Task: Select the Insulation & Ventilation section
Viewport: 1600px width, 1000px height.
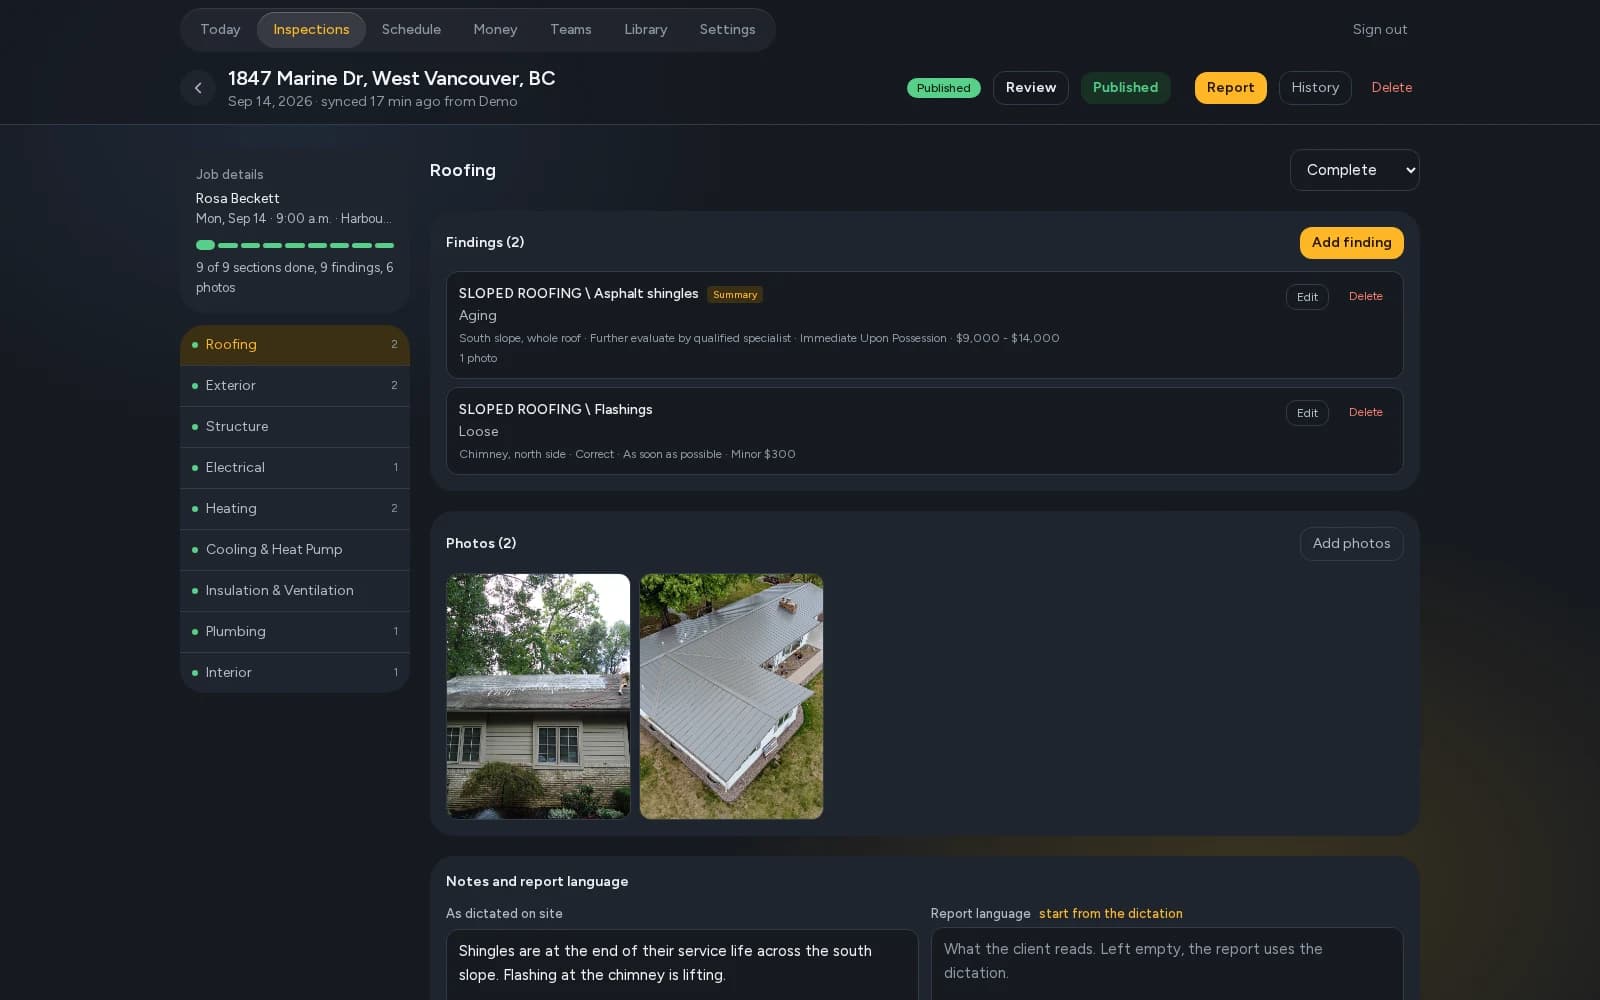Action: (x=295, y=591)
